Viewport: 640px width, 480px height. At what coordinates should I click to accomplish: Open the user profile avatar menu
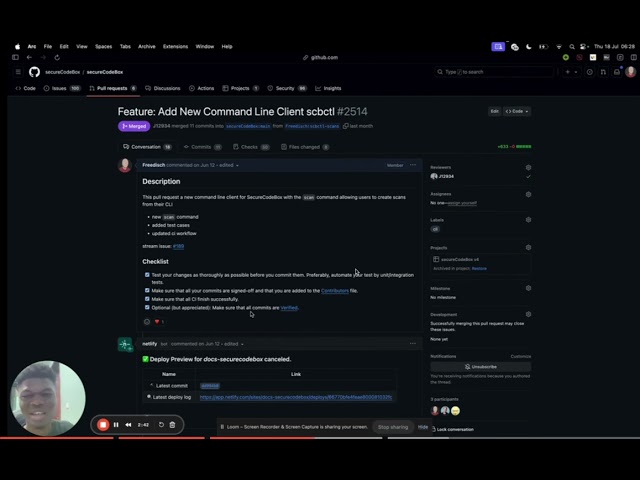[x=630, y=72]
